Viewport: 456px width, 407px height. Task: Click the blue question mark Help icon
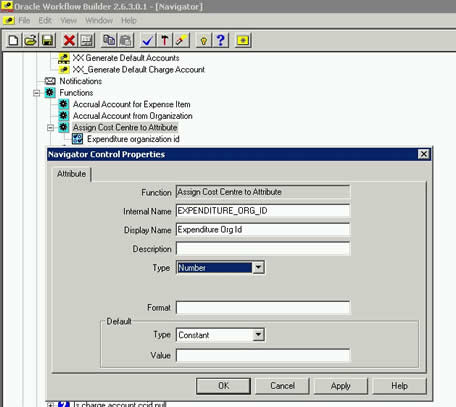[x=221, y=40]
